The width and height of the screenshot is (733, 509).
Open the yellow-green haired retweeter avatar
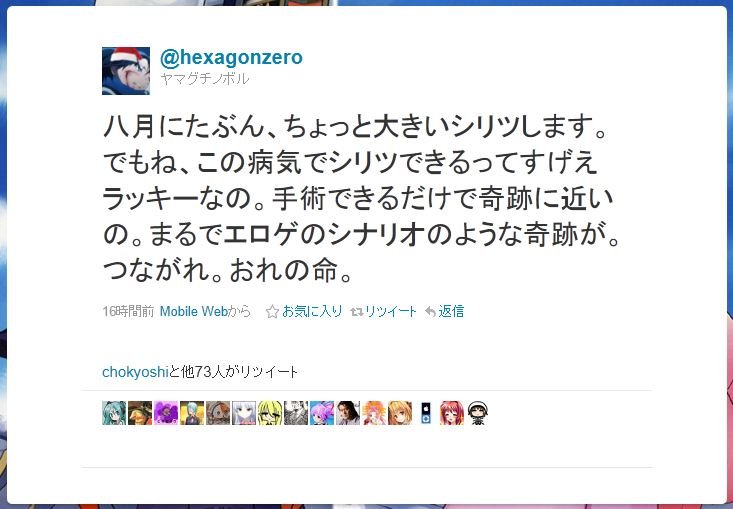[270, 413]
